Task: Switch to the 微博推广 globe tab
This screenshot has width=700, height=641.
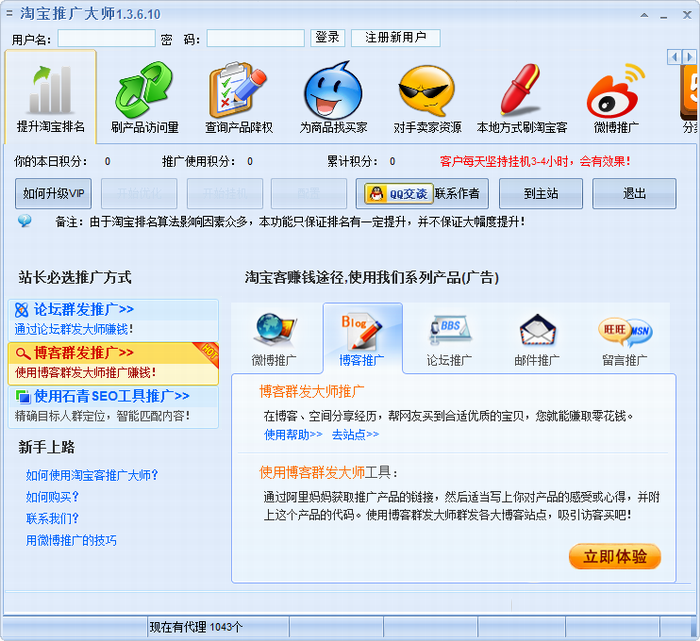Action: [x=274, y=339]
